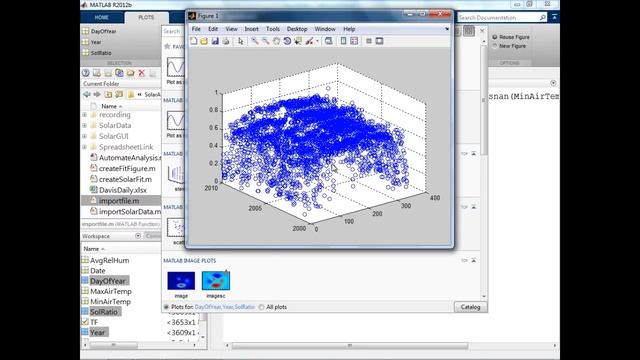Go forward using the grey right arrow
This screenshot has width=640, height=360.
(97, 94)
